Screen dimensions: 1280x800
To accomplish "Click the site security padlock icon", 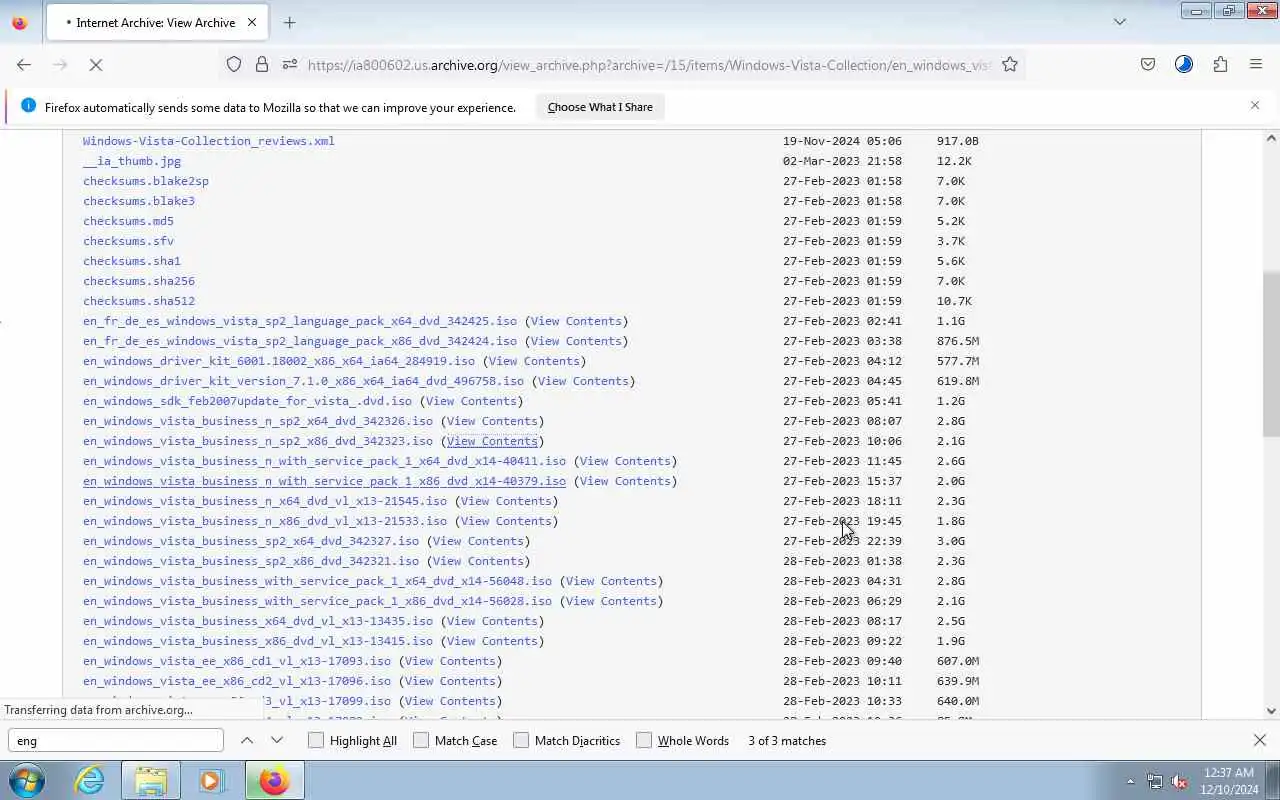I will coord(262,65).
